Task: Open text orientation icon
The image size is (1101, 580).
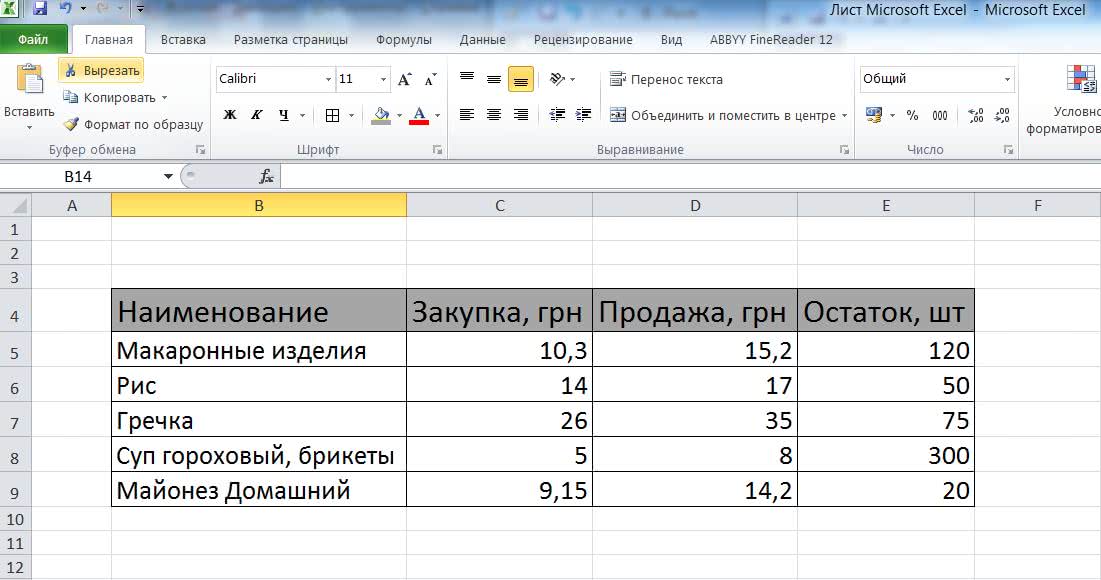Action: pyautogui.click(x=558, y=79)
